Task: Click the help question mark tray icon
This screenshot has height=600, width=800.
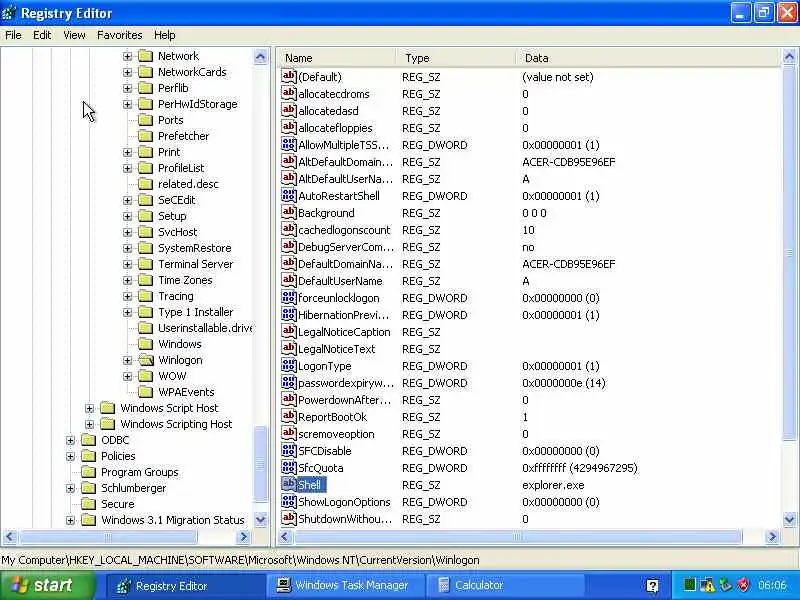Action: (652, 586)
